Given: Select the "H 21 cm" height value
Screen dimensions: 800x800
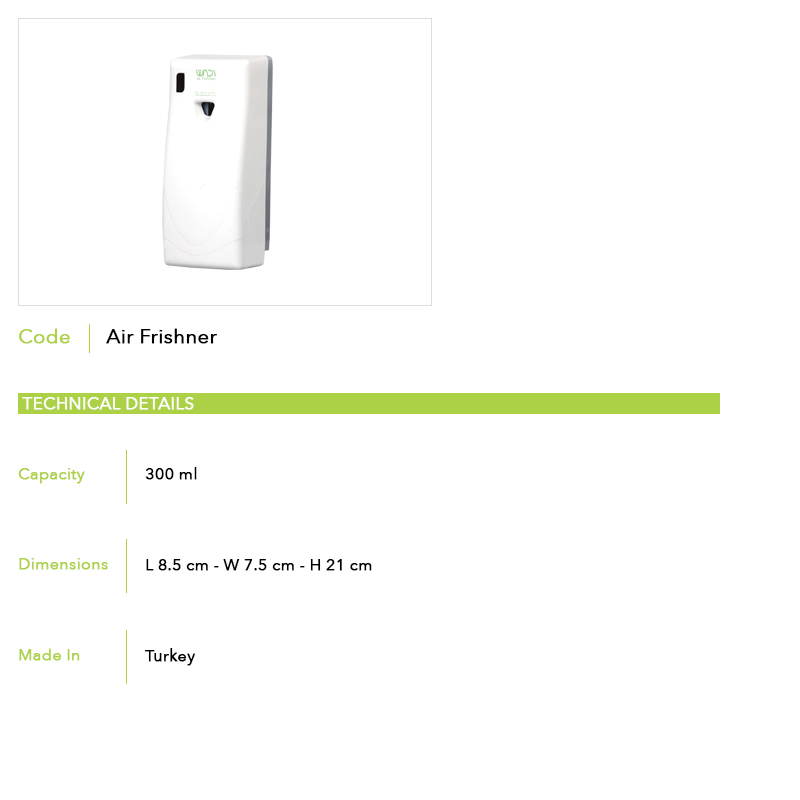Looking at the screenshot, I should (340, 565).
